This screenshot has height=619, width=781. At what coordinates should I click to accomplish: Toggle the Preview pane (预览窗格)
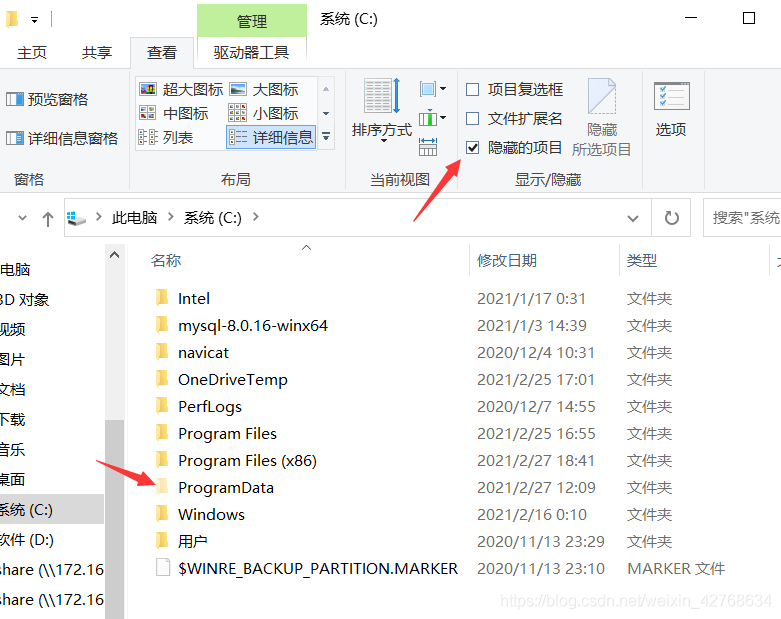(x=47, y=100)
